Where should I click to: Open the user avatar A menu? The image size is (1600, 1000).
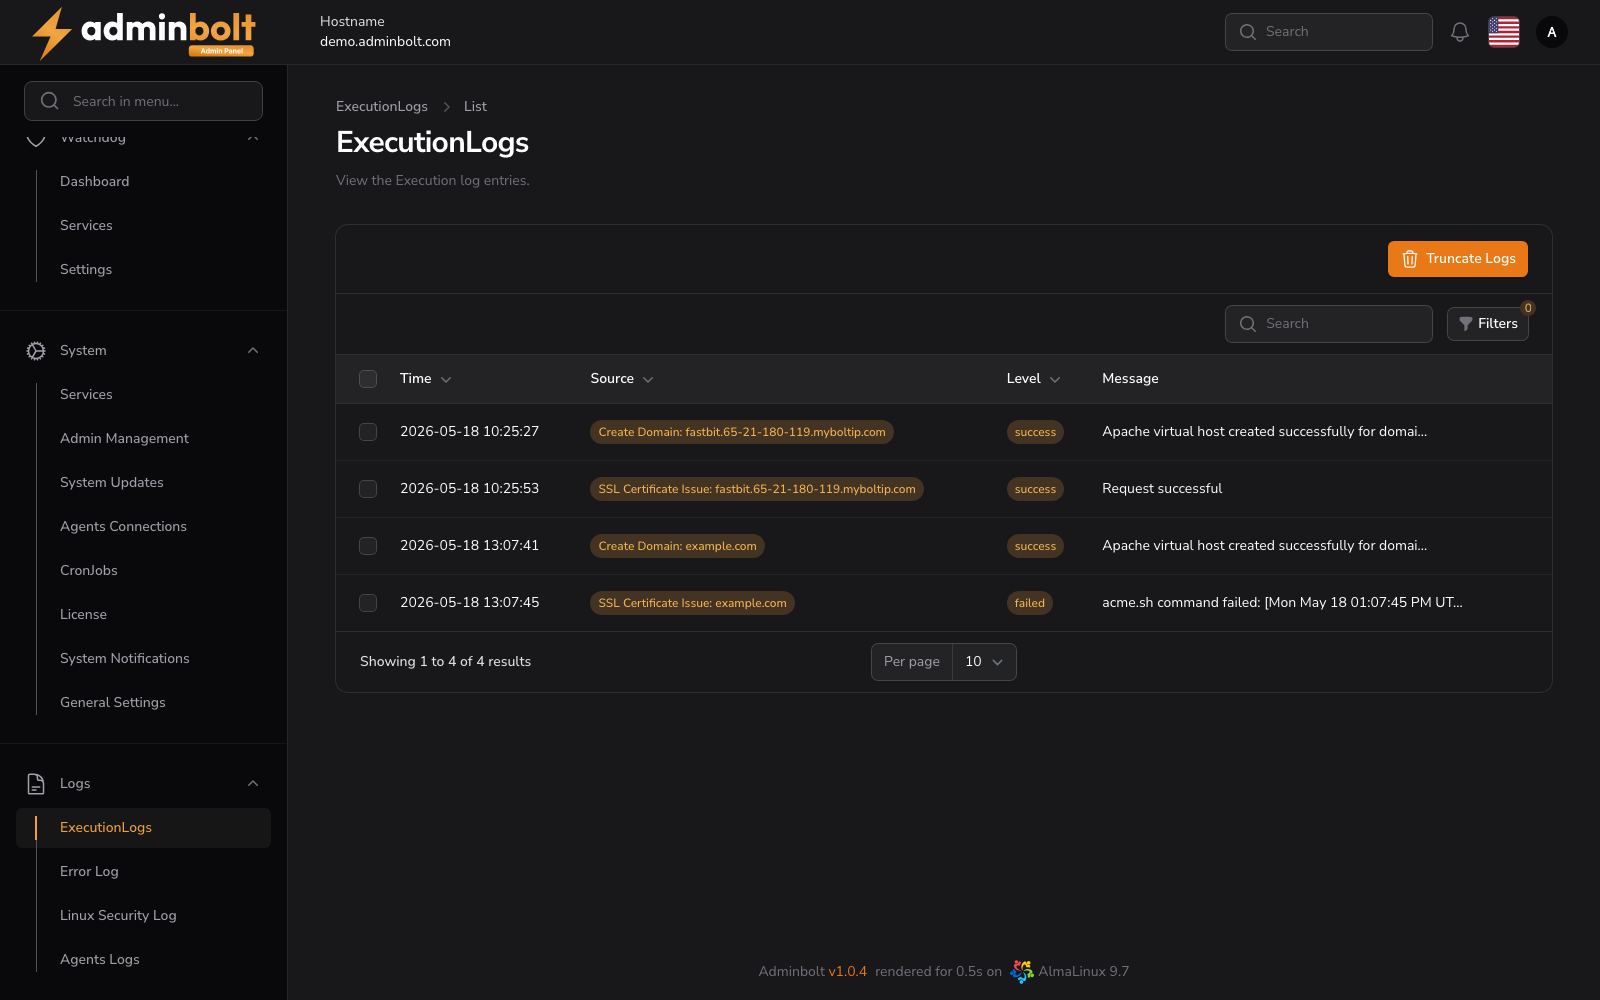tap(1552, 32)
